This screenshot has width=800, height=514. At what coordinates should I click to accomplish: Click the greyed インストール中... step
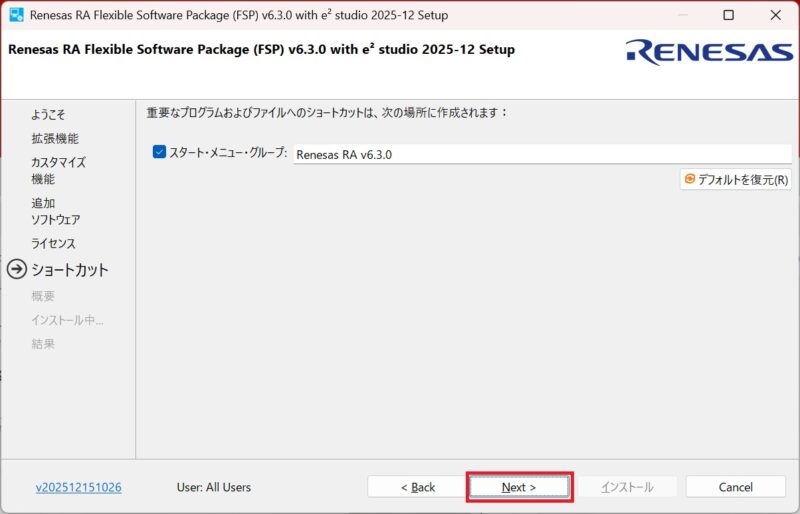click(67, 320)
